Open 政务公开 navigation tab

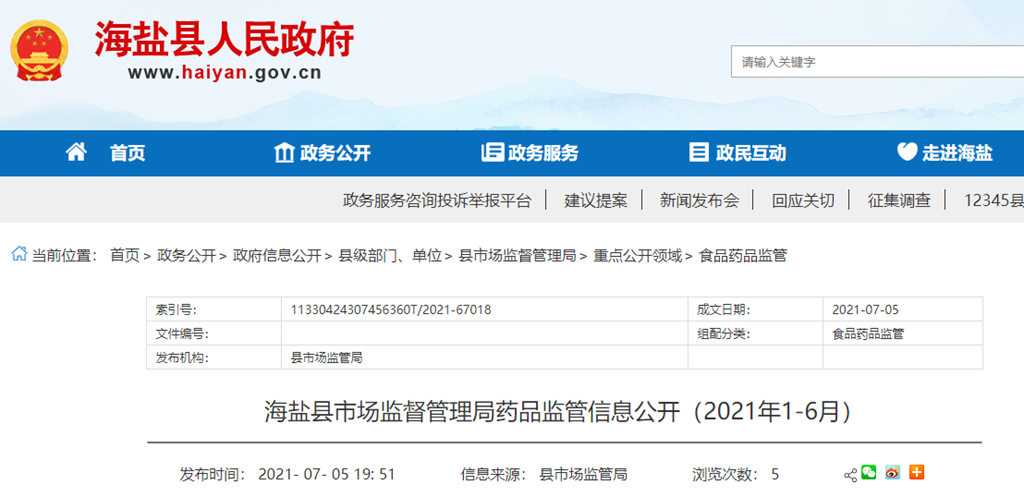tap(335, 153)
